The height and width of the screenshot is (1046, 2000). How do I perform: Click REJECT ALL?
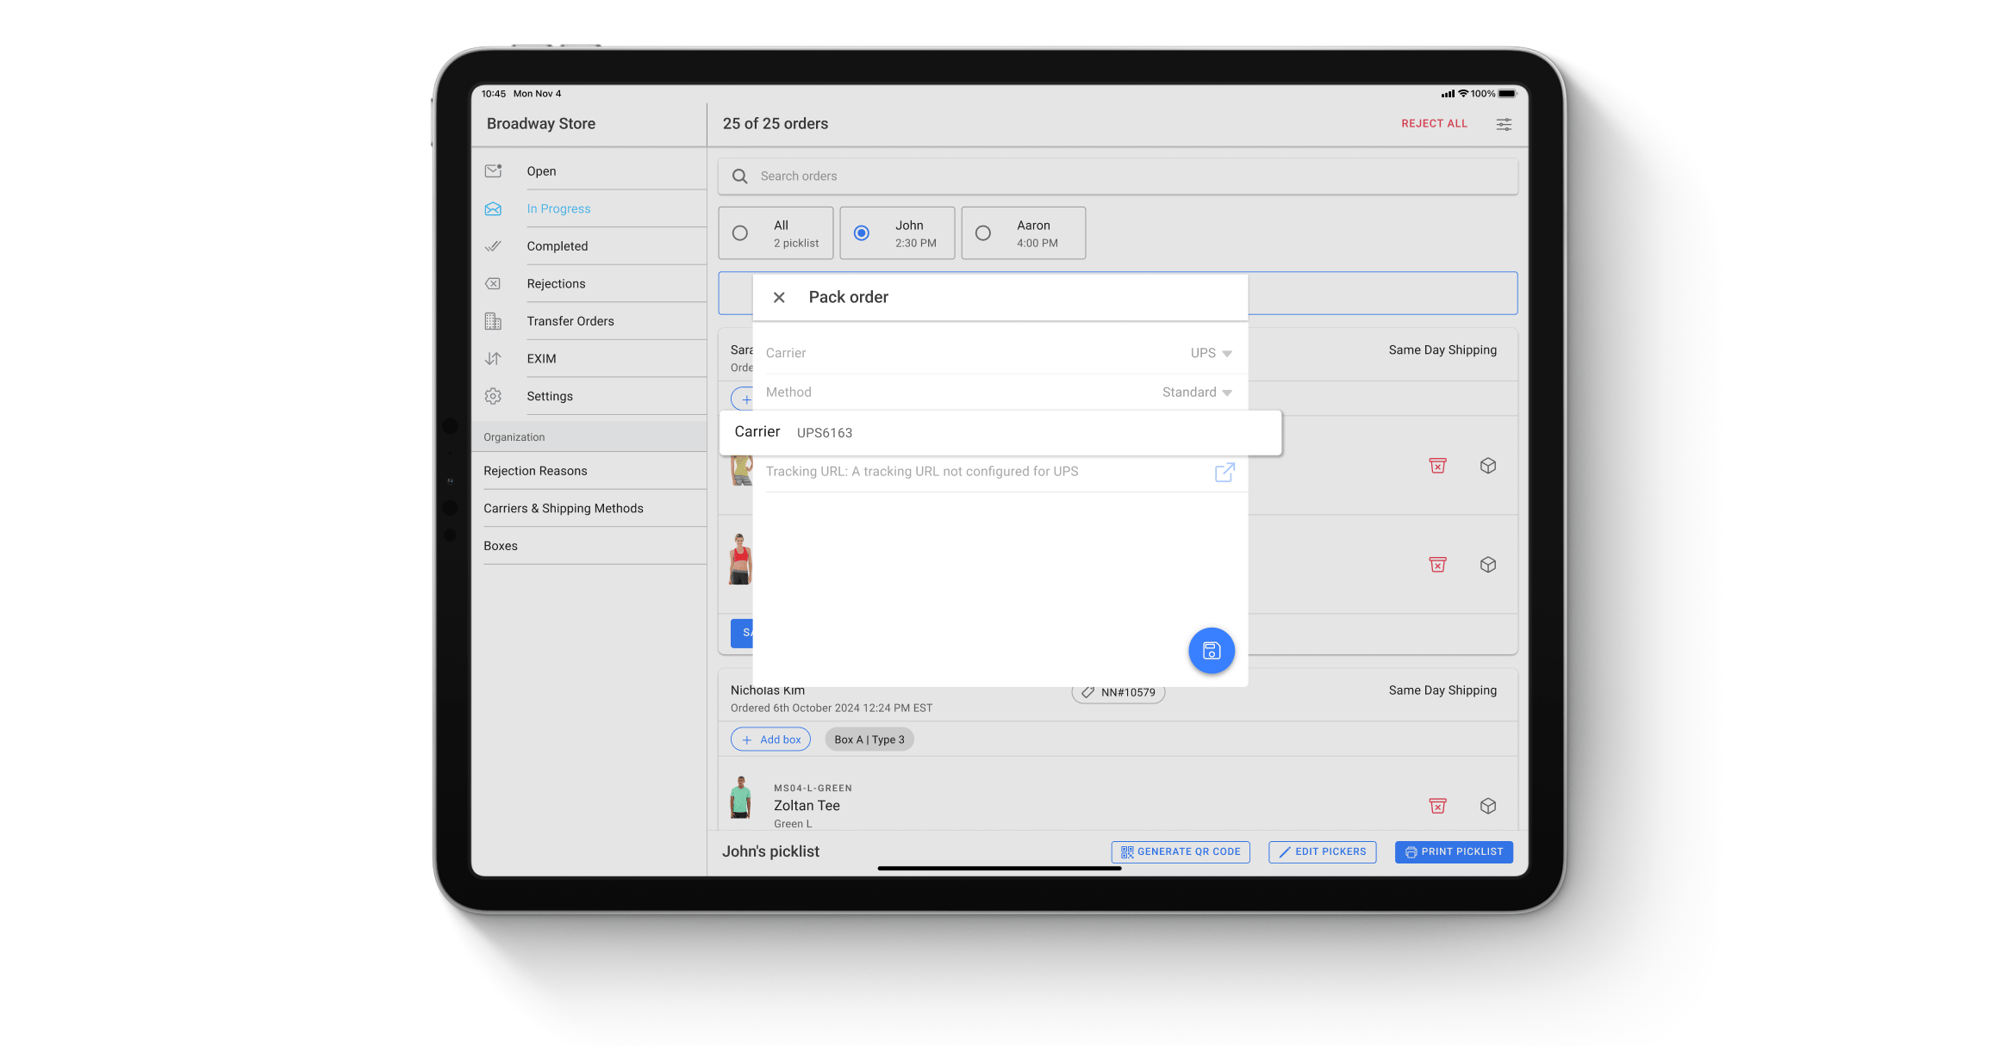(1434, 124)
